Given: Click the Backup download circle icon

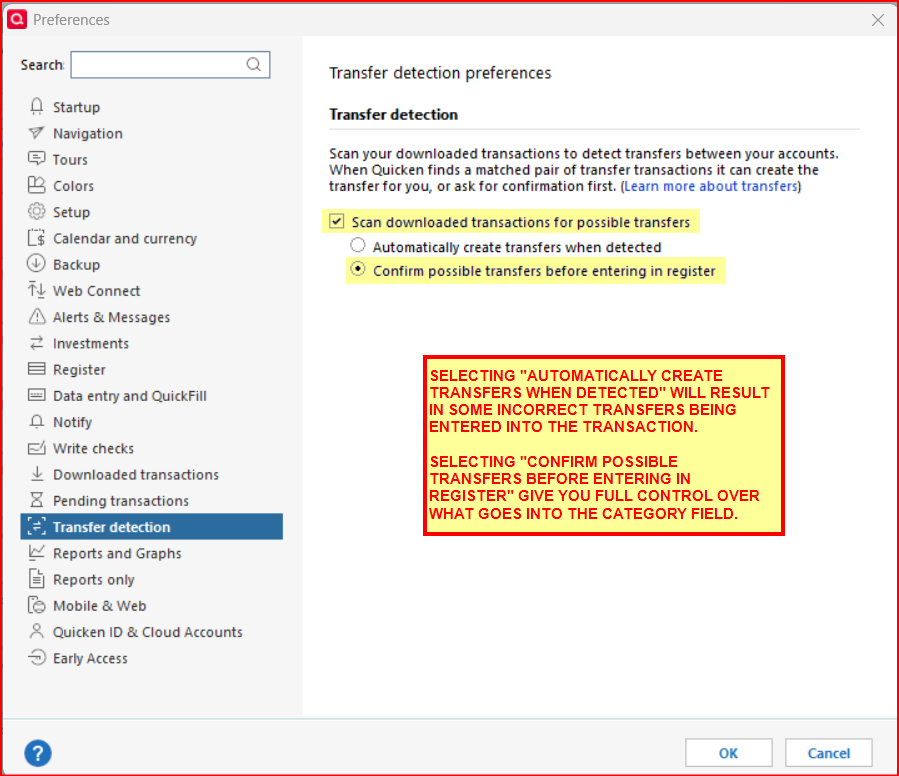Looking at the screenshot, I should [36, 264].
